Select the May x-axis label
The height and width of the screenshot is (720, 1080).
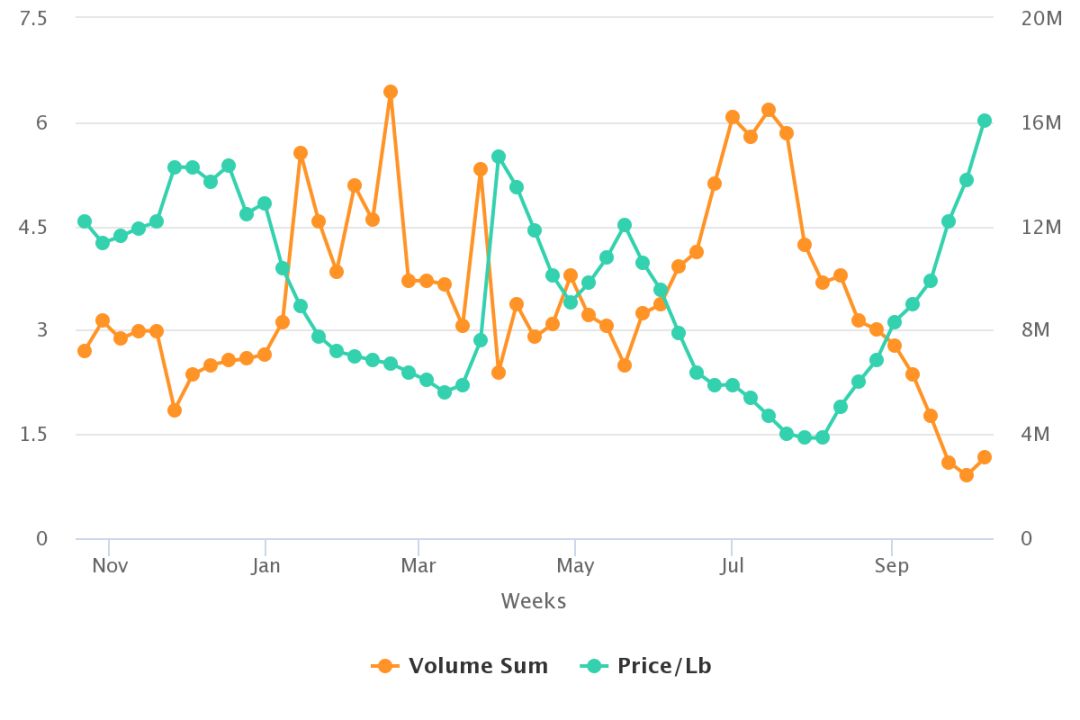[x=574, y=566]
